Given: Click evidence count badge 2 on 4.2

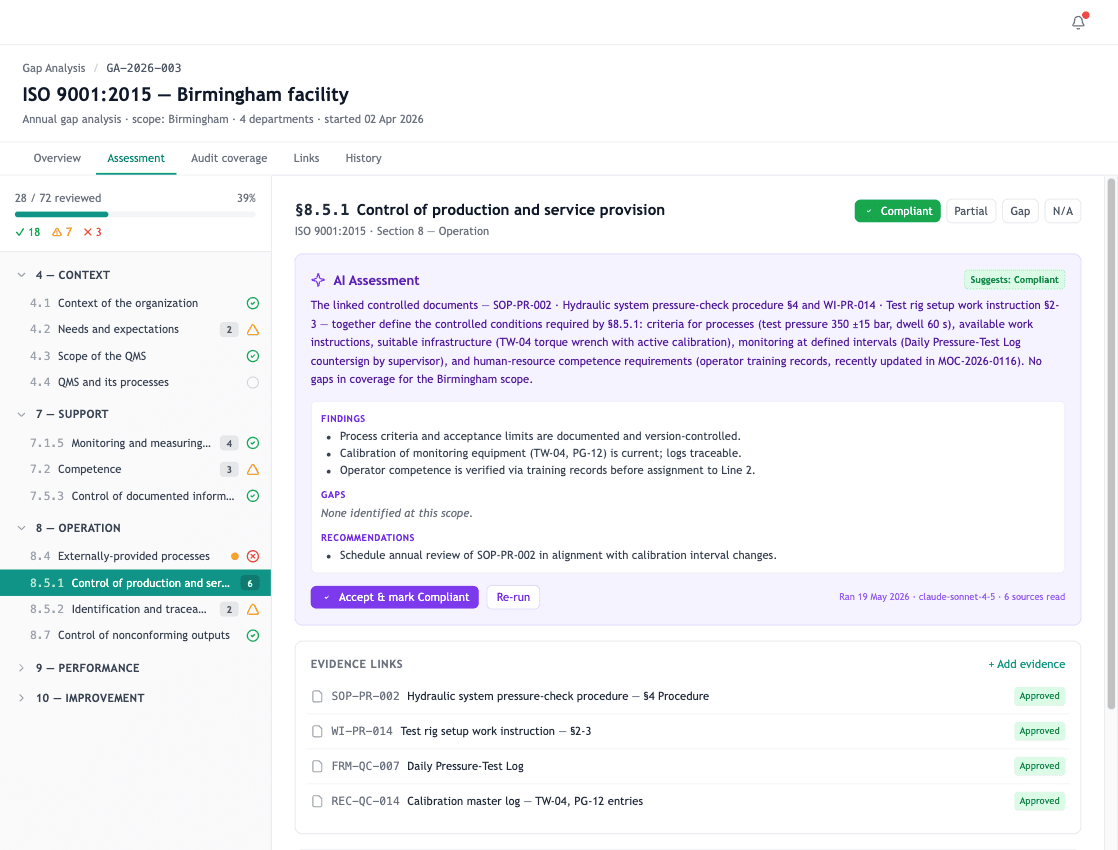Looking at the screenshot, I should pos(229,329).
